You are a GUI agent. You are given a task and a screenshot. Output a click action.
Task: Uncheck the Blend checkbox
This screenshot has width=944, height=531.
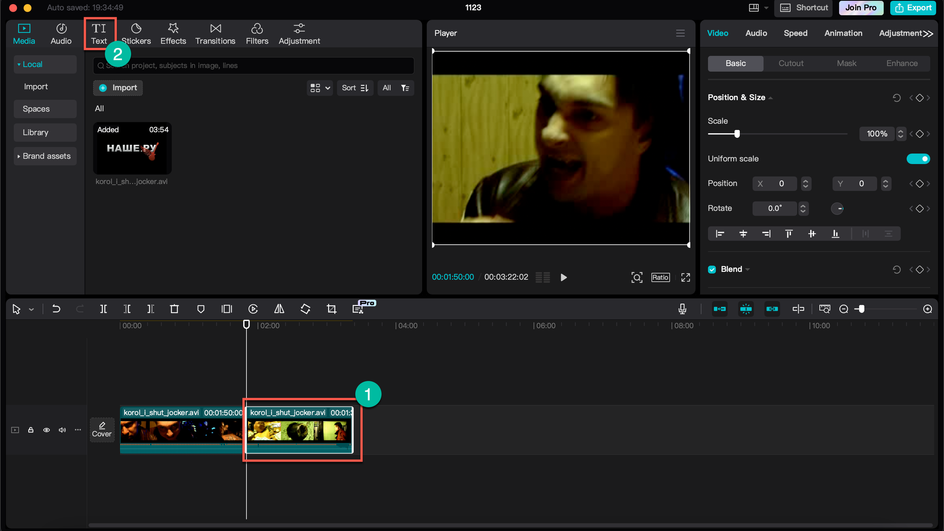click(712, 270)
